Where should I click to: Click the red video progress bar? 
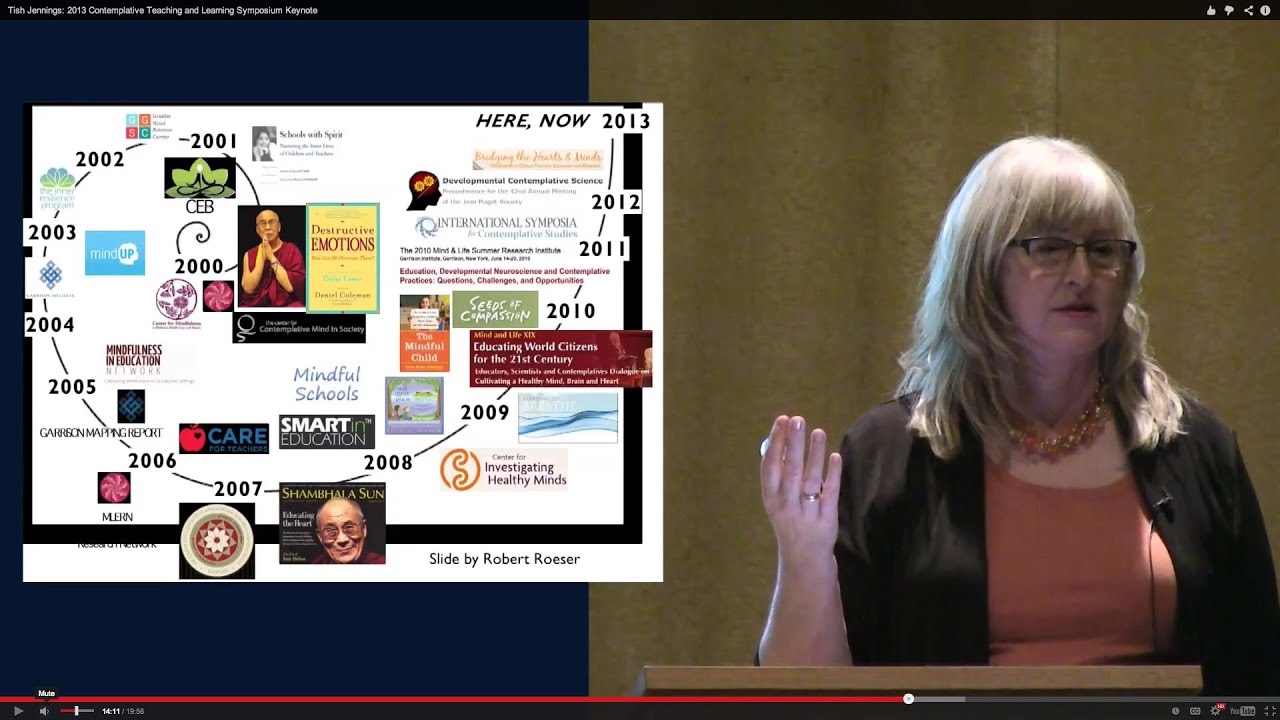click(x=454, y=699)
